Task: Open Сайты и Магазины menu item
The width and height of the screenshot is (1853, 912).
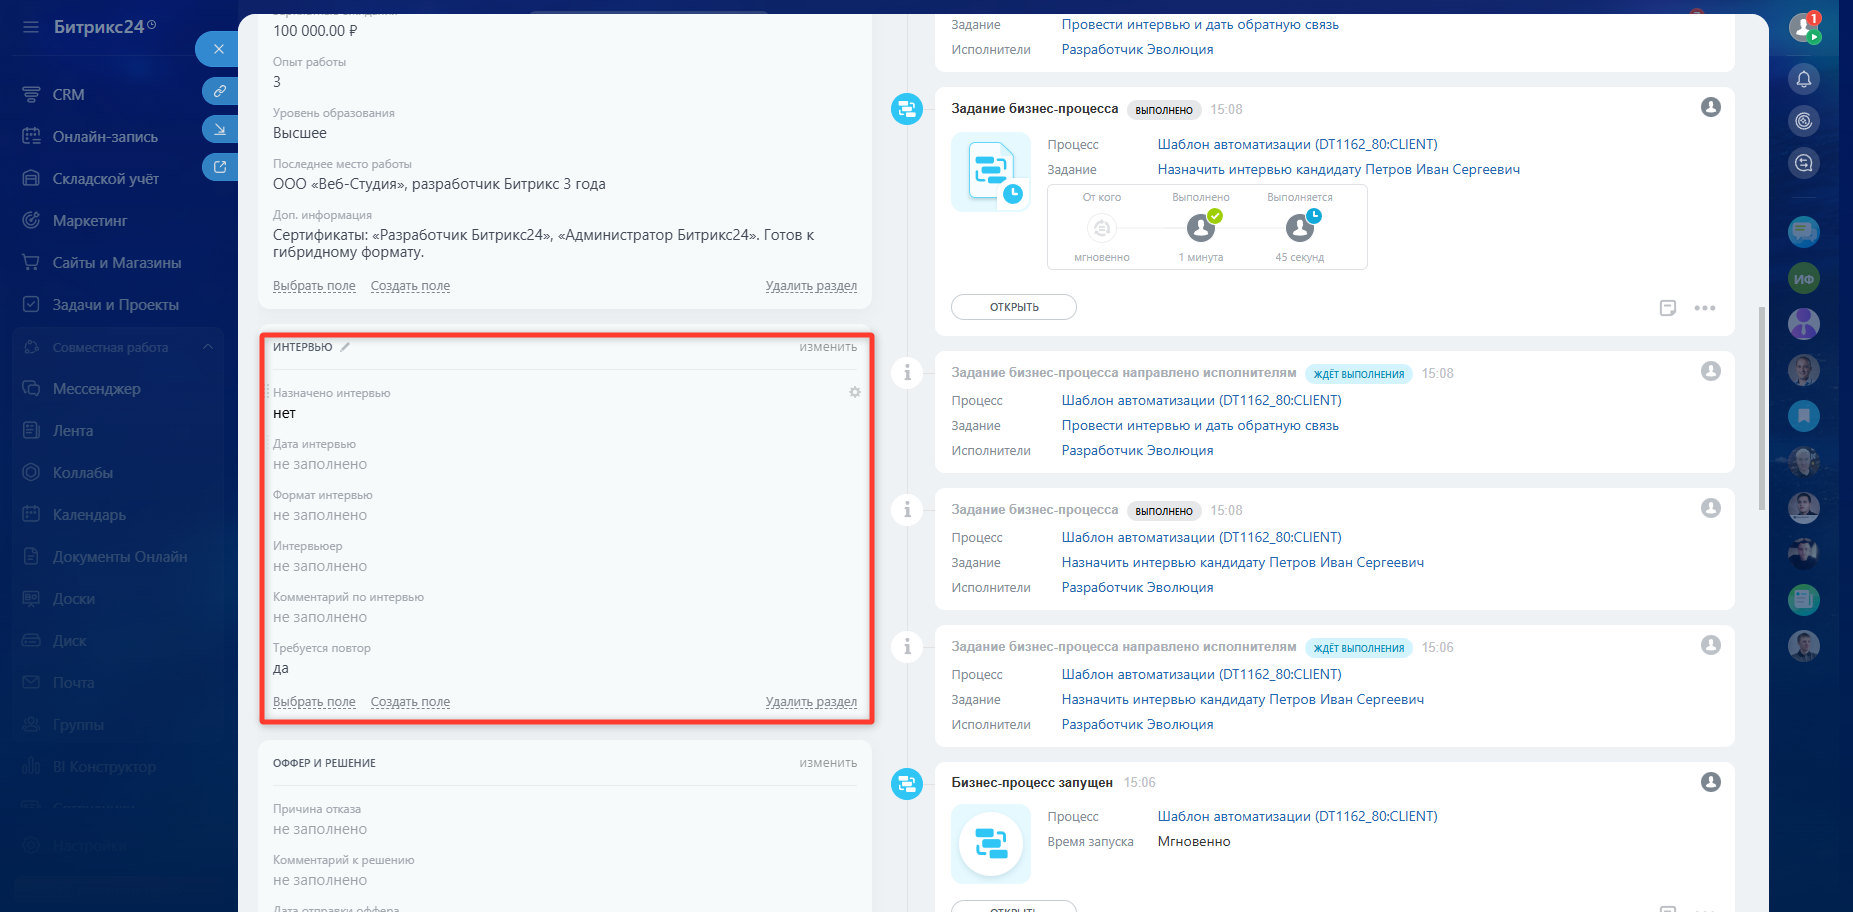Action: (117, 263)
